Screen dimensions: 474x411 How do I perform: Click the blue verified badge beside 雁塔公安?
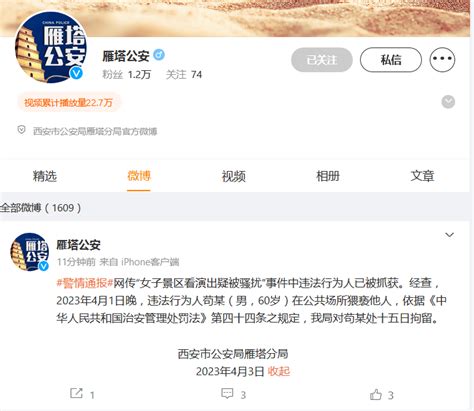tap(159, 55)
